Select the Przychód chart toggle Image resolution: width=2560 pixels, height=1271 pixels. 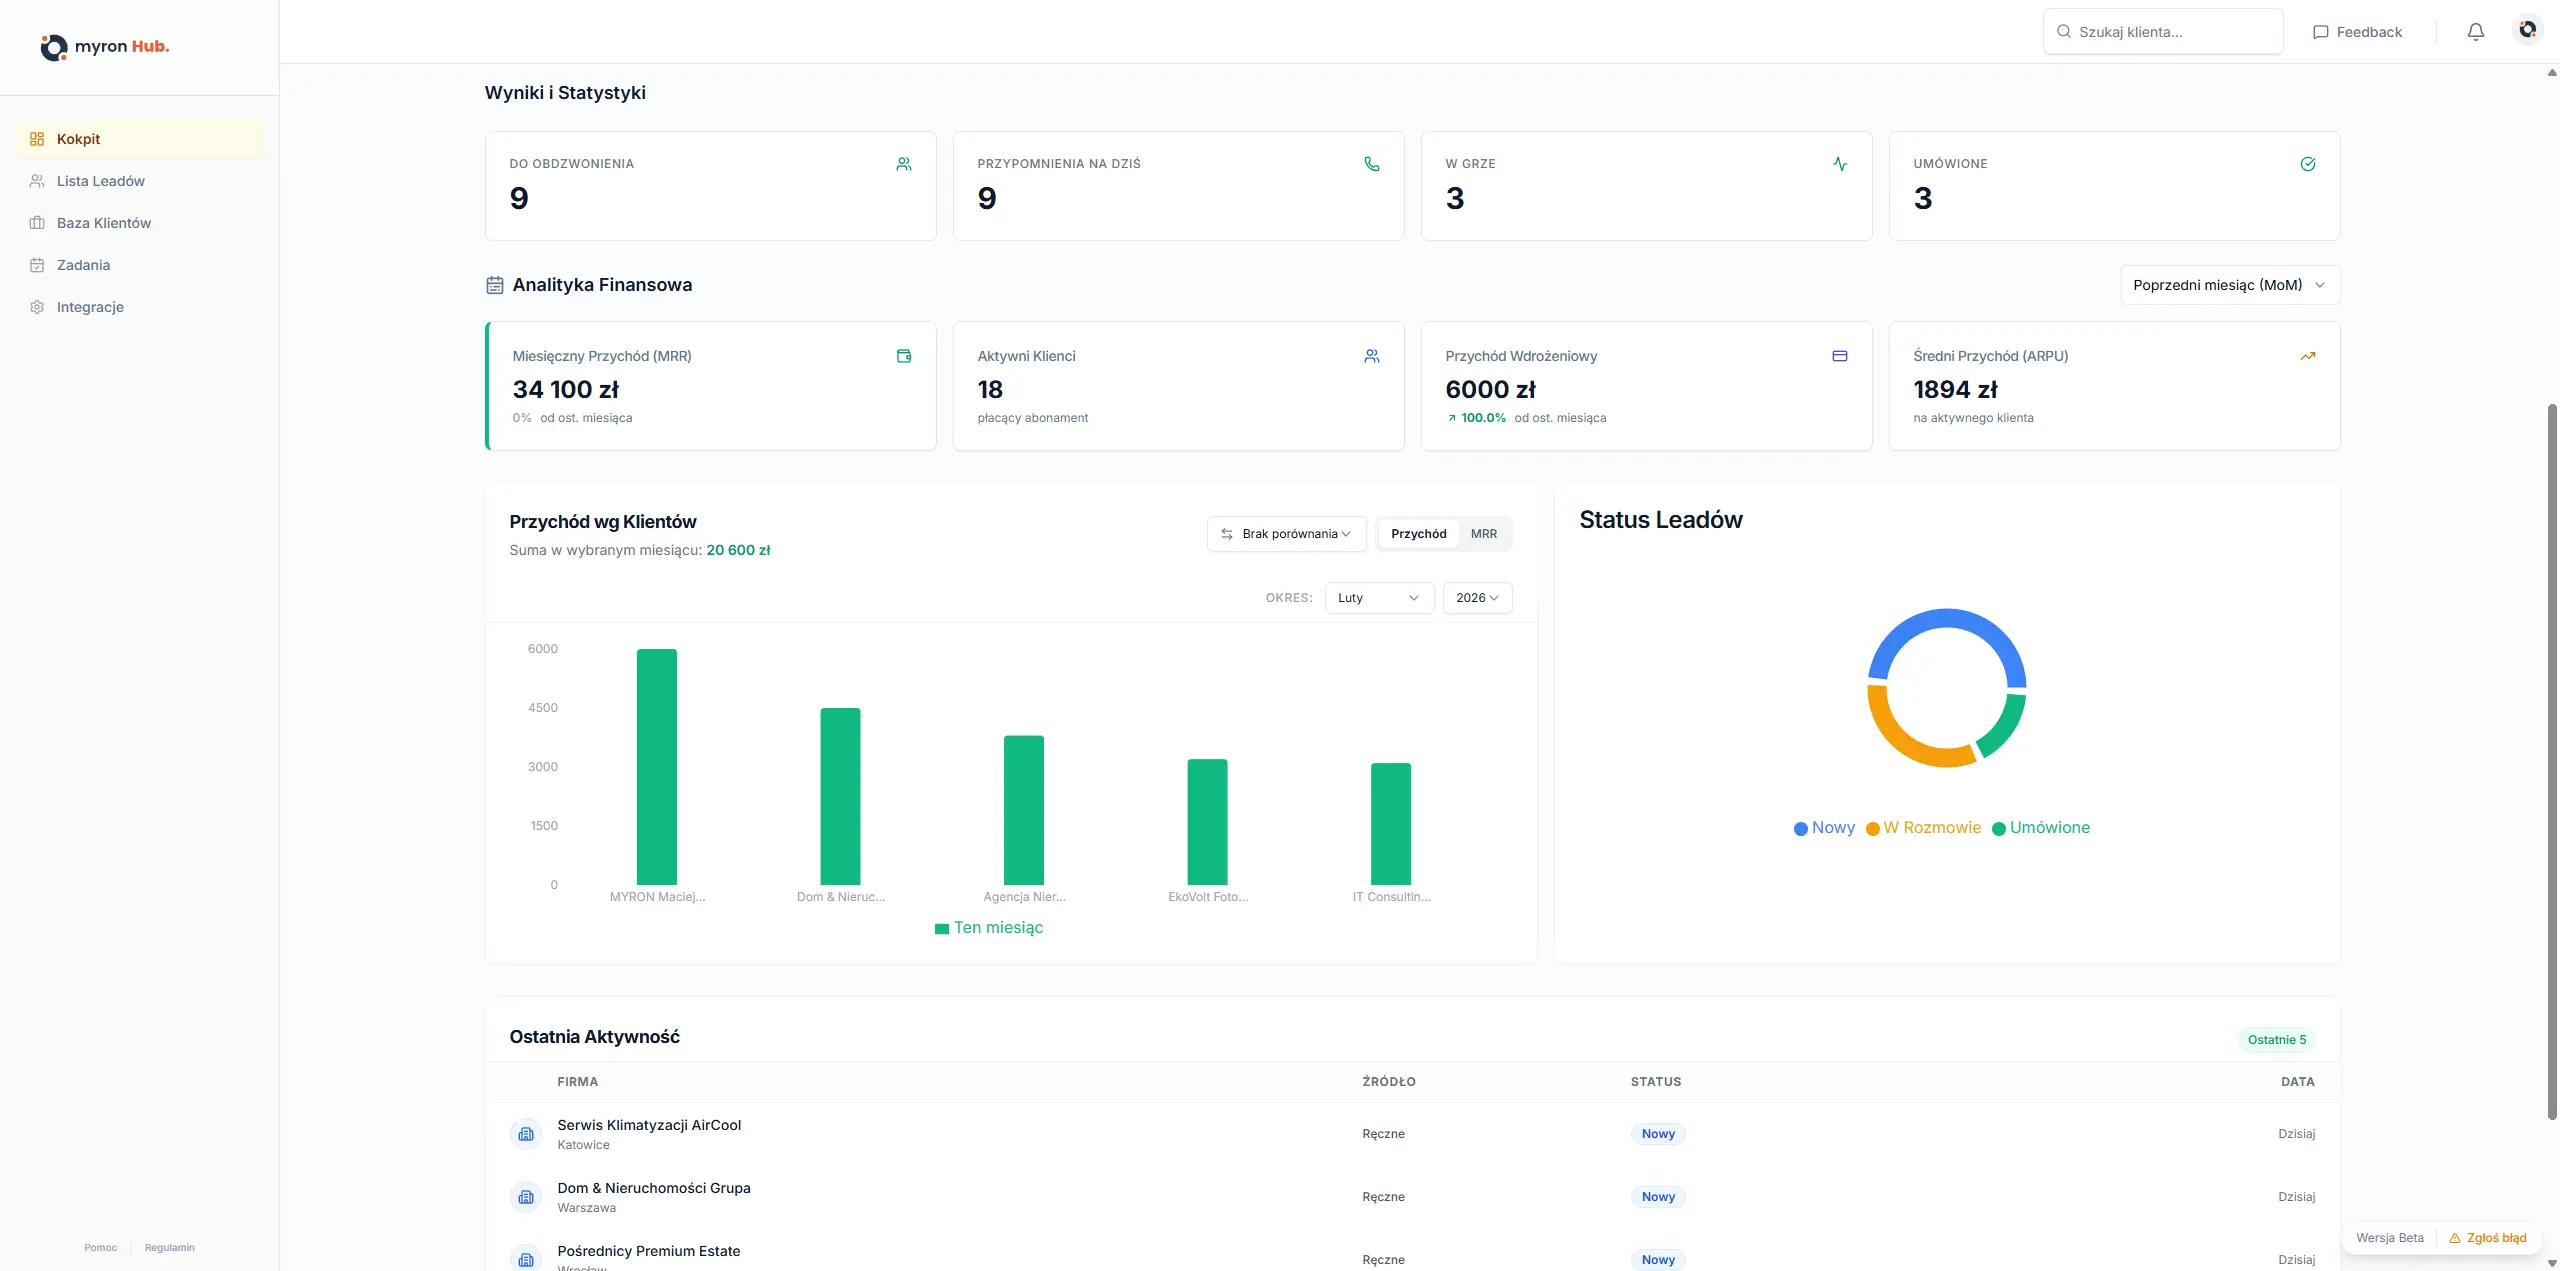click(1418, 534)
